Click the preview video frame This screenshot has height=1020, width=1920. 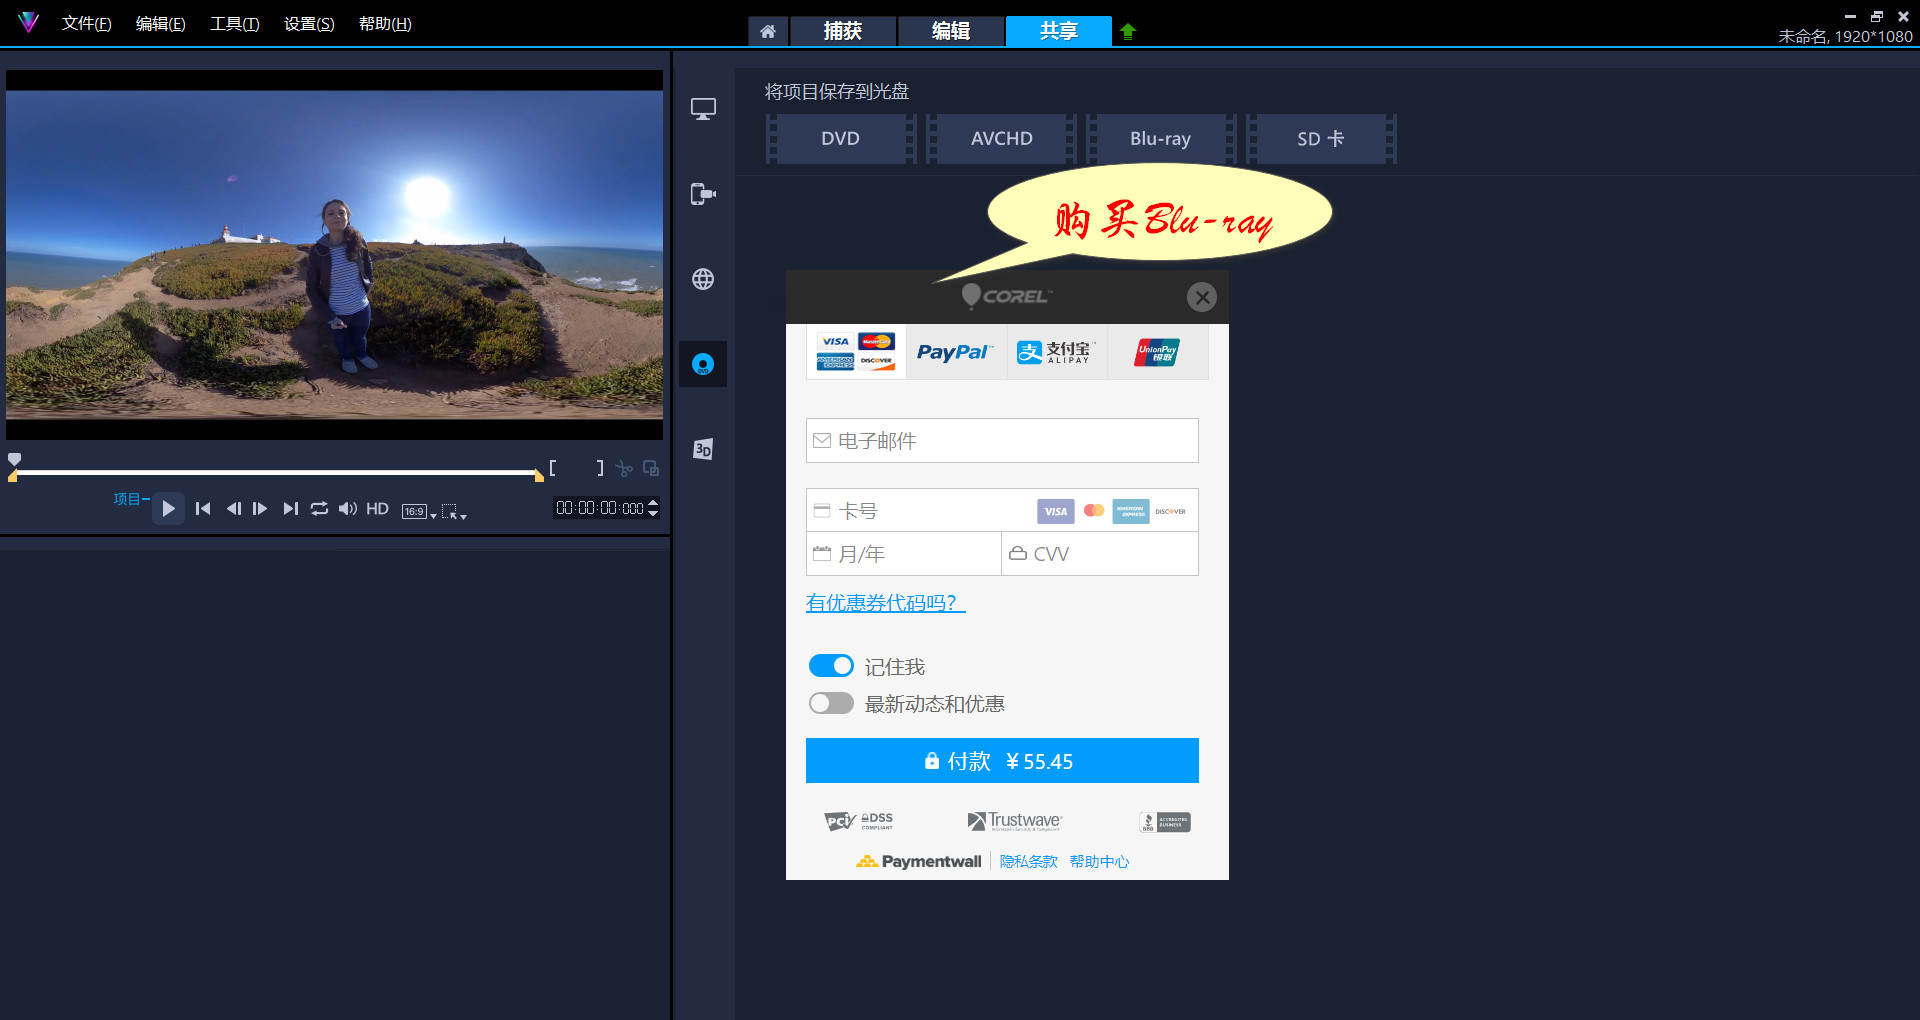point(334,255)
